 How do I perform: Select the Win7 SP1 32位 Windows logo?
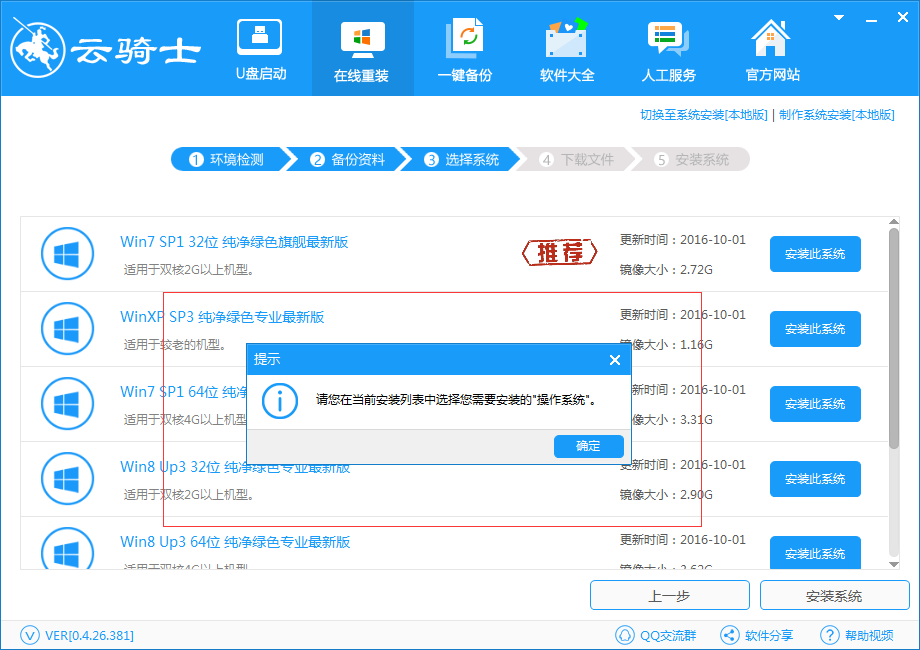click(67, 253)
